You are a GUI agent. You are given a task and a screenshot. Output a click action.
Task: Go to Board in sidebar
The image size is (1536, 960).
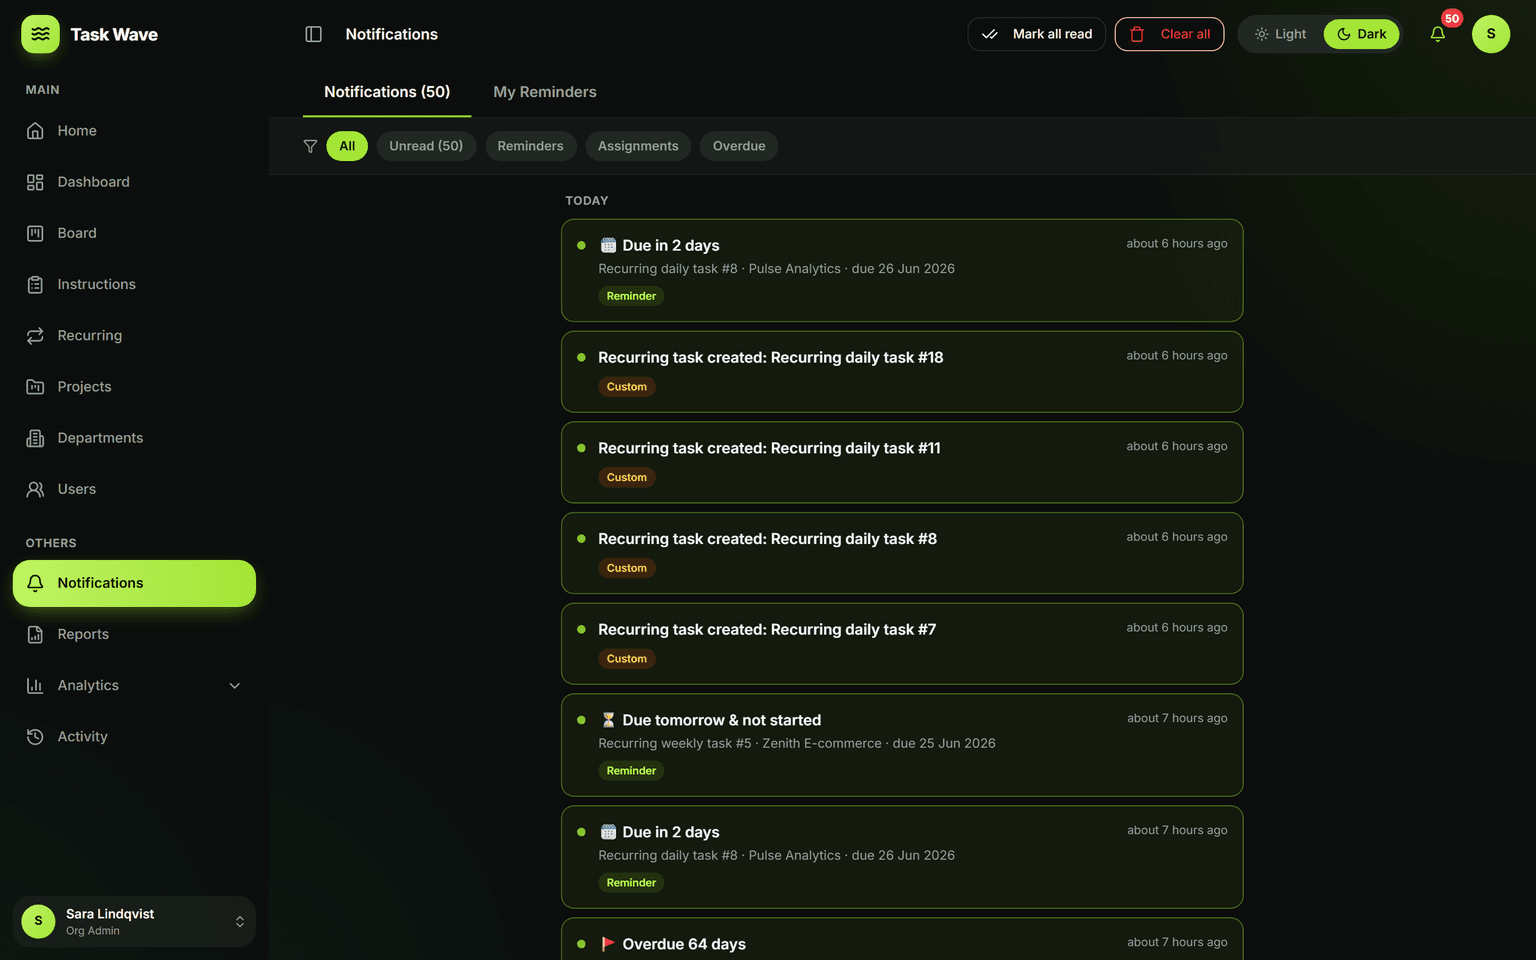point(134,233)
